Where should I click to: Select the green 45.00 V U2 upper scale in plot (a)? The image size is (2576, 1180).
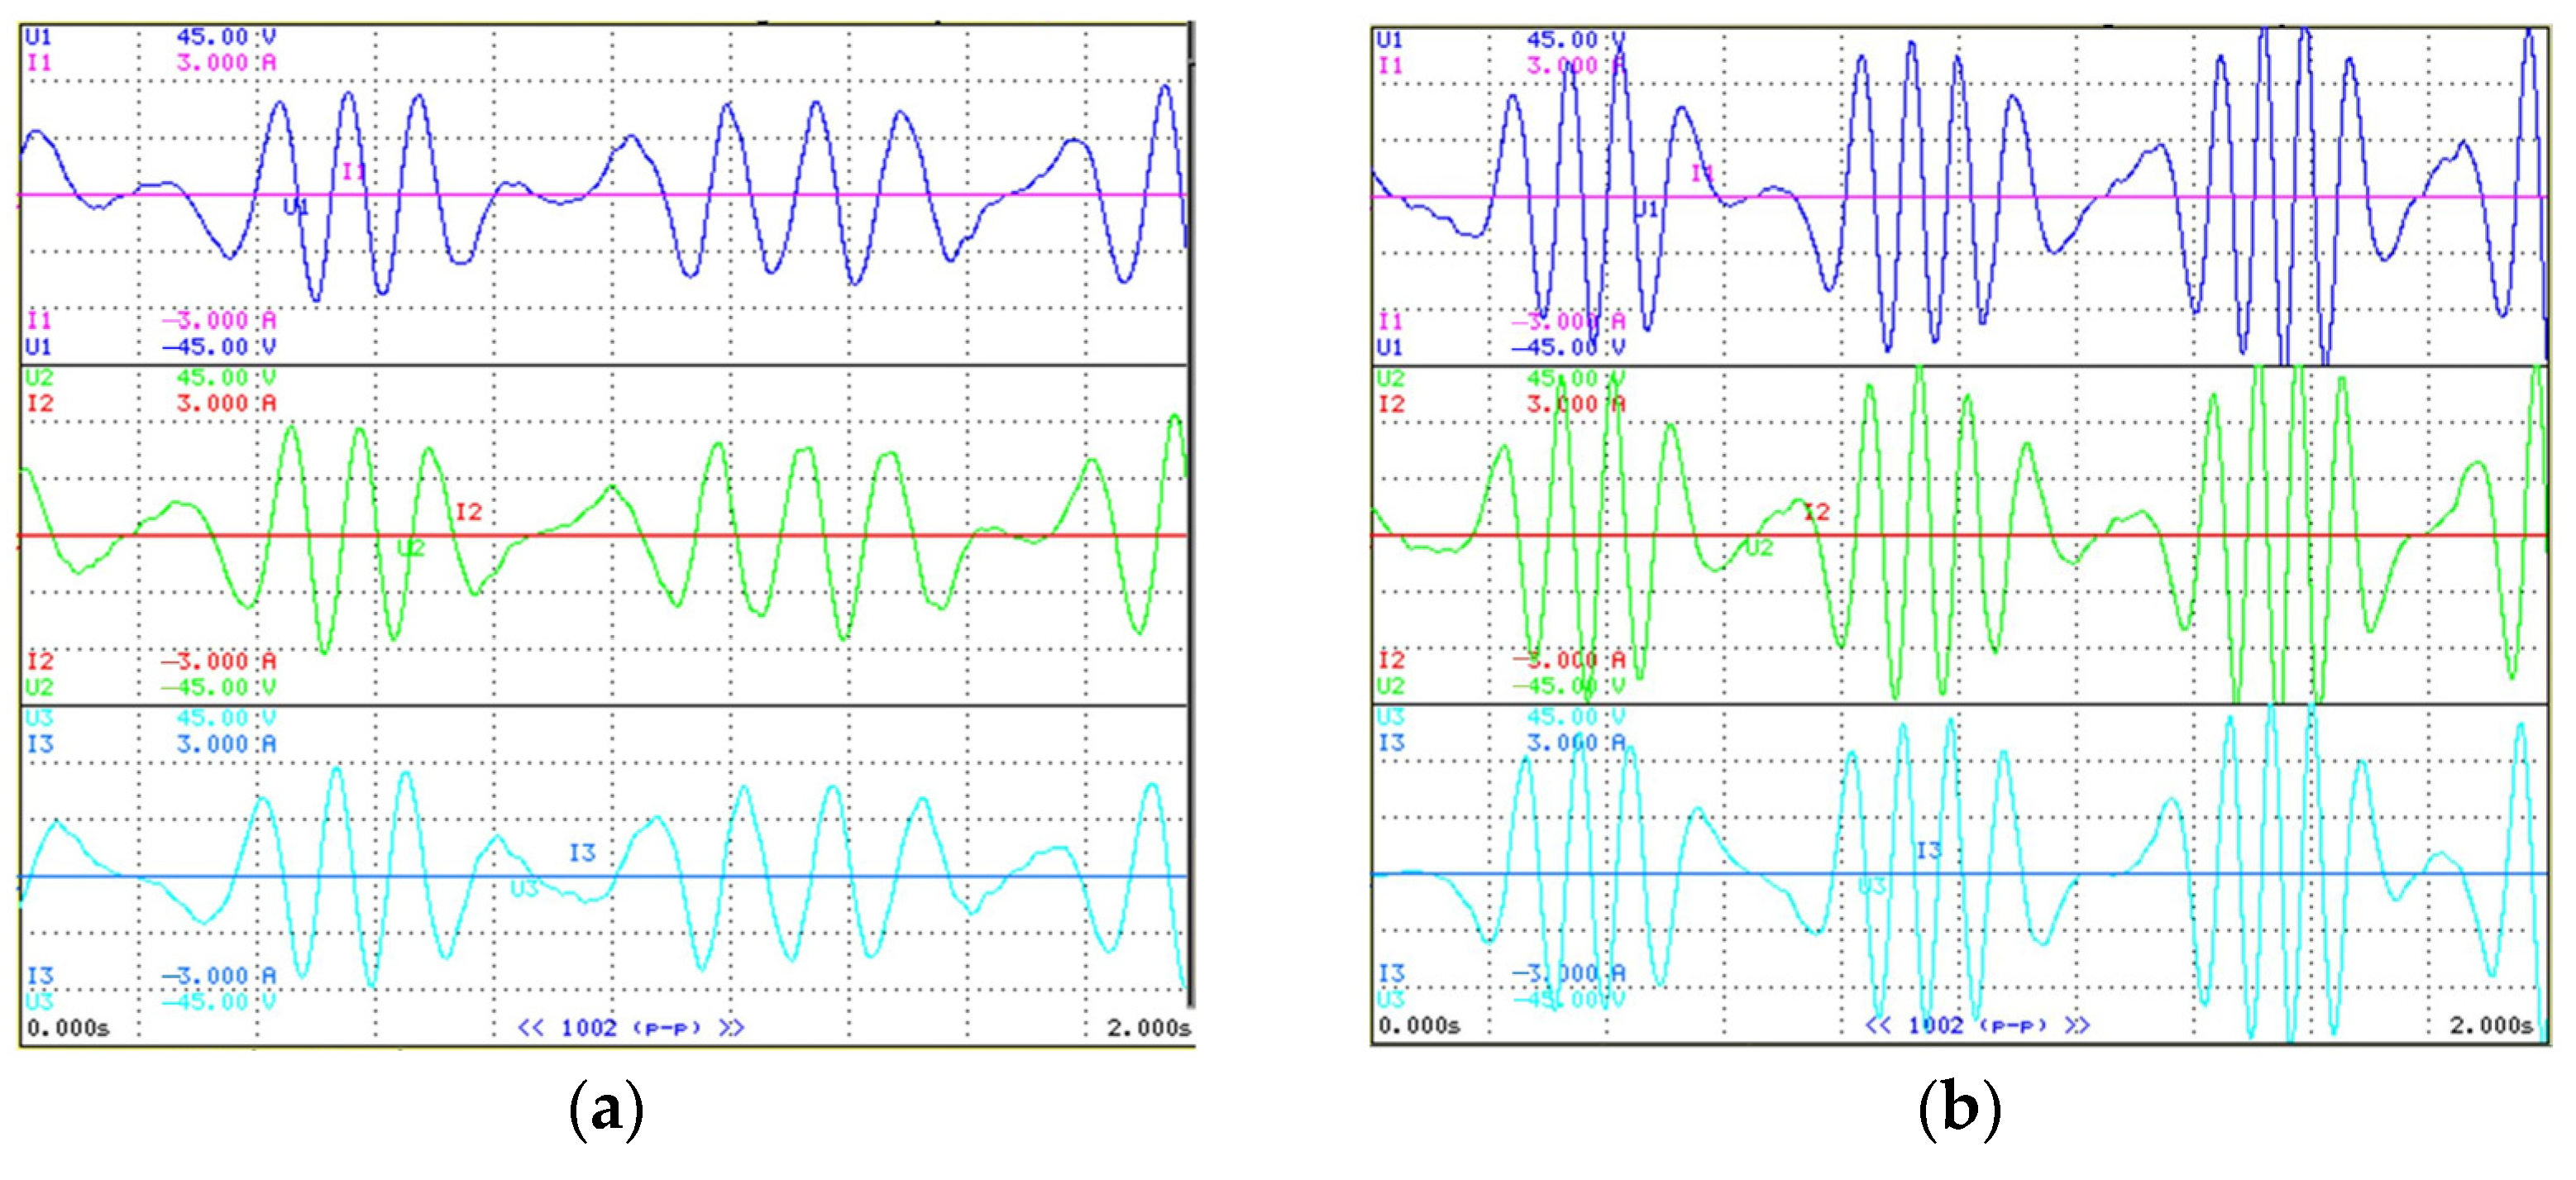point(227,378)
